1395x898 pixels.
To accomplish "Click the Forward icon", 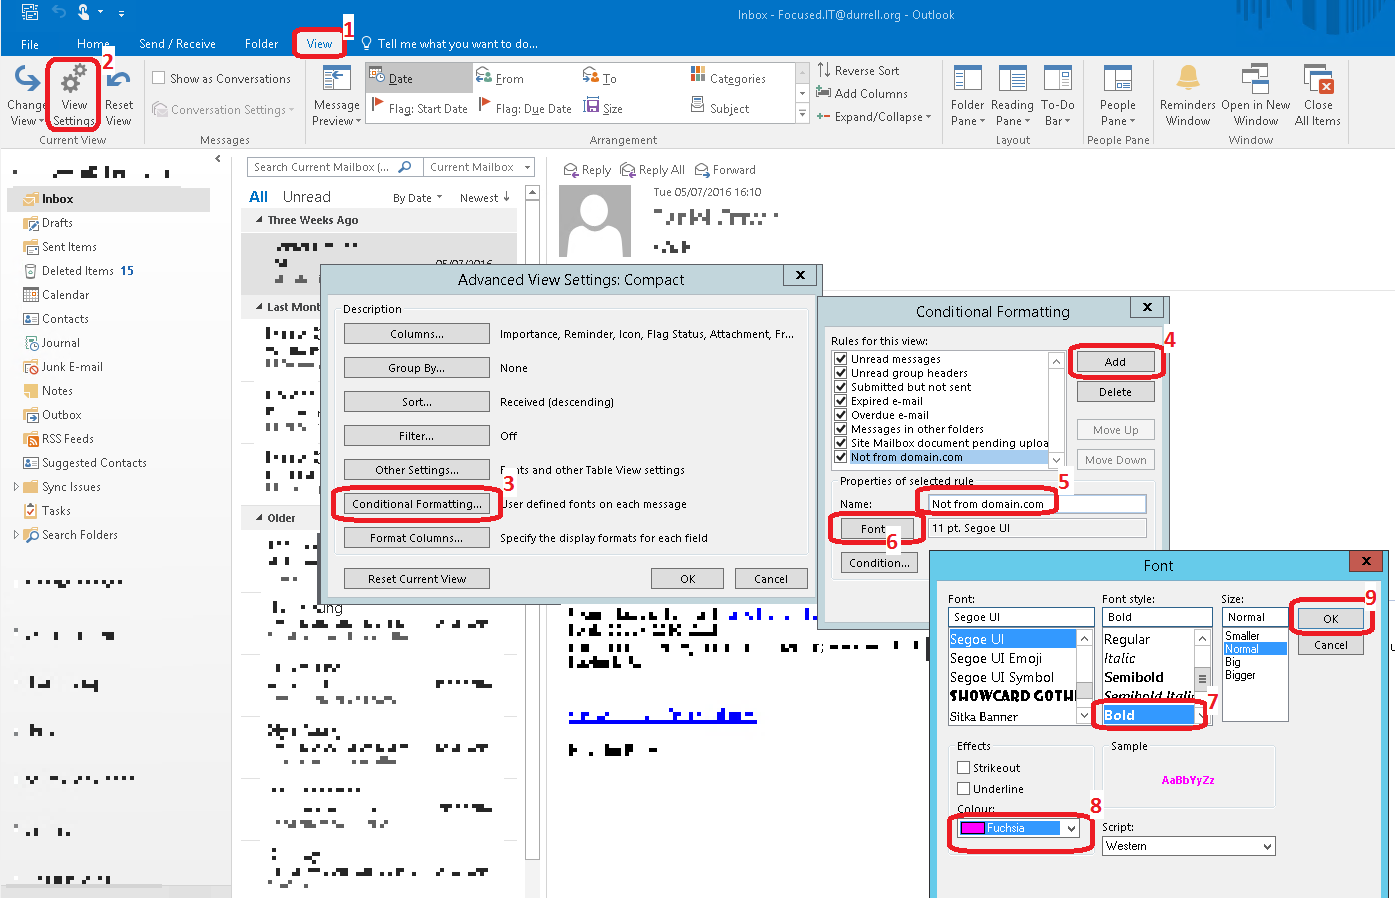I will coord(702,170).
